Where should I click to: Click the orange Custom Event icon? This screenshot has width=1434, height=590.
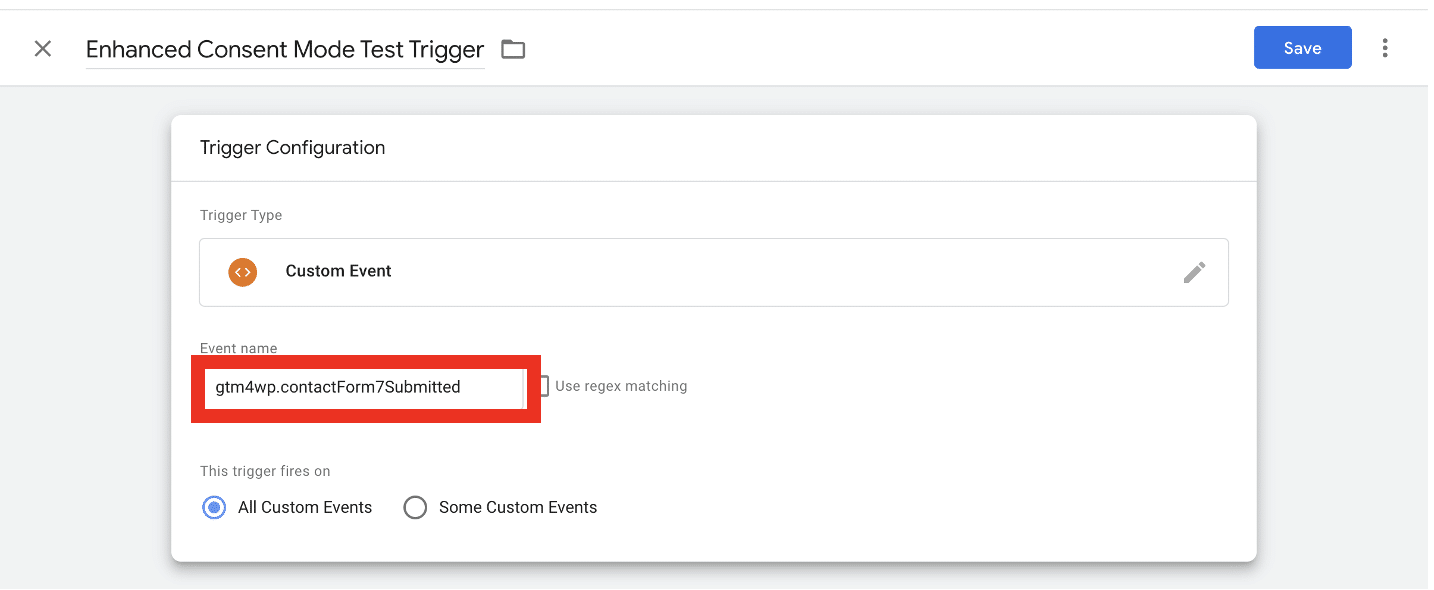point(242,272)
